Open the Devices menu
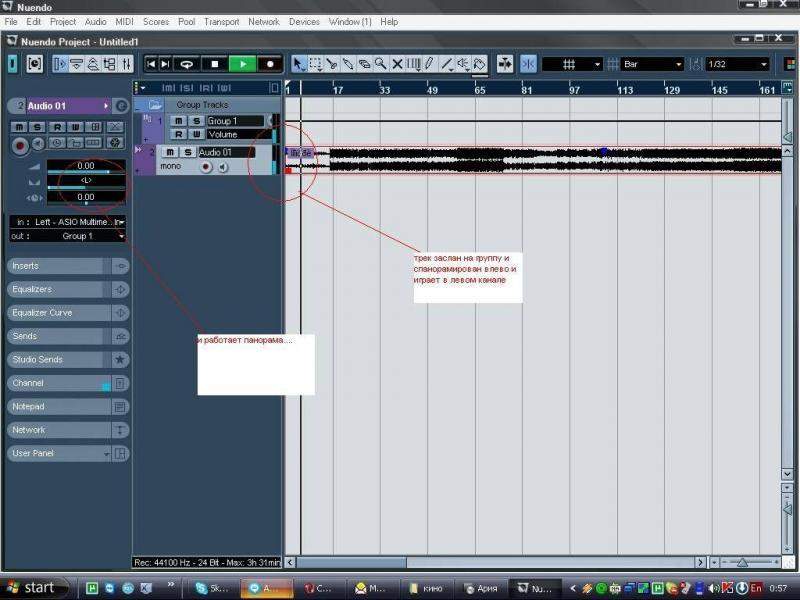The height and width of the screenshot is (600, 800). (304, 22)
